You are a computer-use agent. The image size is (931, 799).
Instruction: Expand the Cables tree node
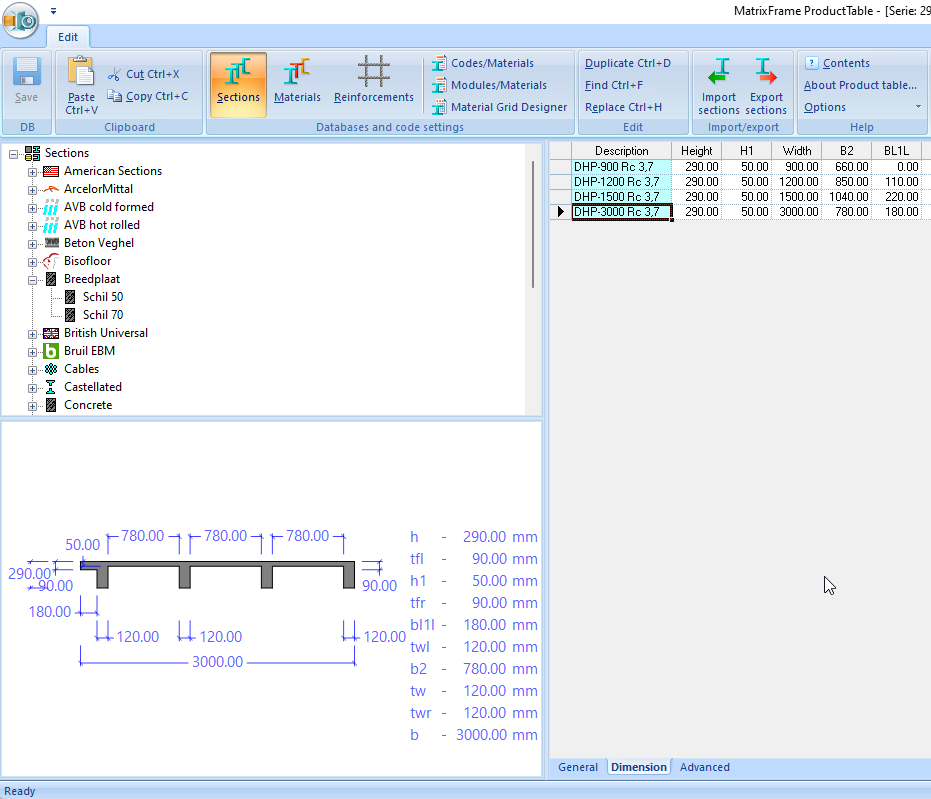[x=33, y=370]
